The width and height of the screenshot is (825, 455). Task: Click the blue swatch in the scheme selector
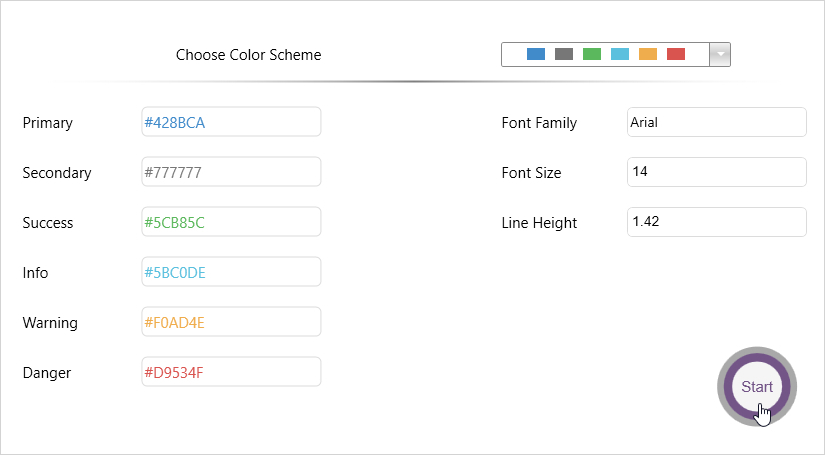[x=536, y=54]
